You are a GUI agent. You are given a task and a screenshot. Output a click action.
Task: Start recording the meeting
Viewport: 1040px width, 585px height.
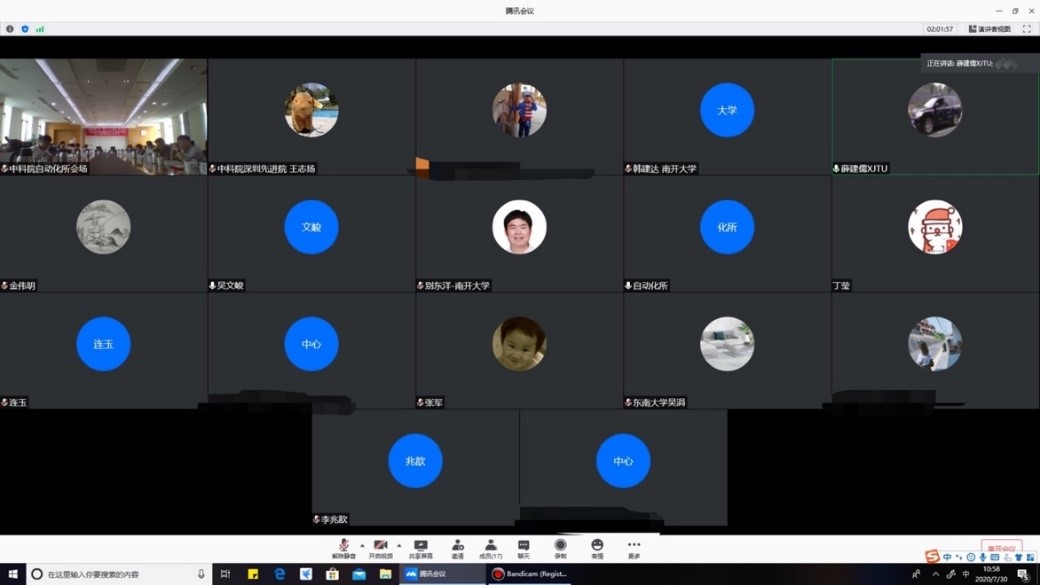pos(560,548)
